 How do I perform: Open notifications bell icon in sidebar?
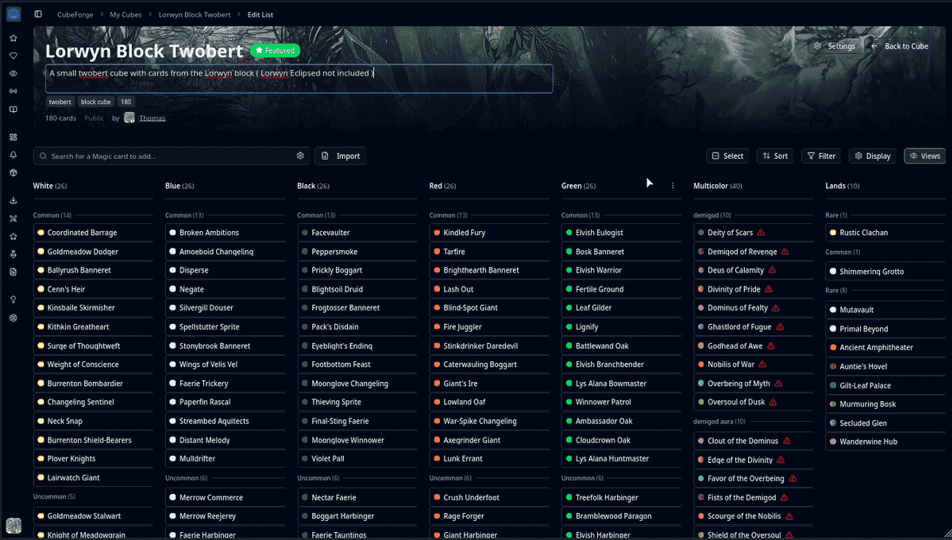(13, 155)
